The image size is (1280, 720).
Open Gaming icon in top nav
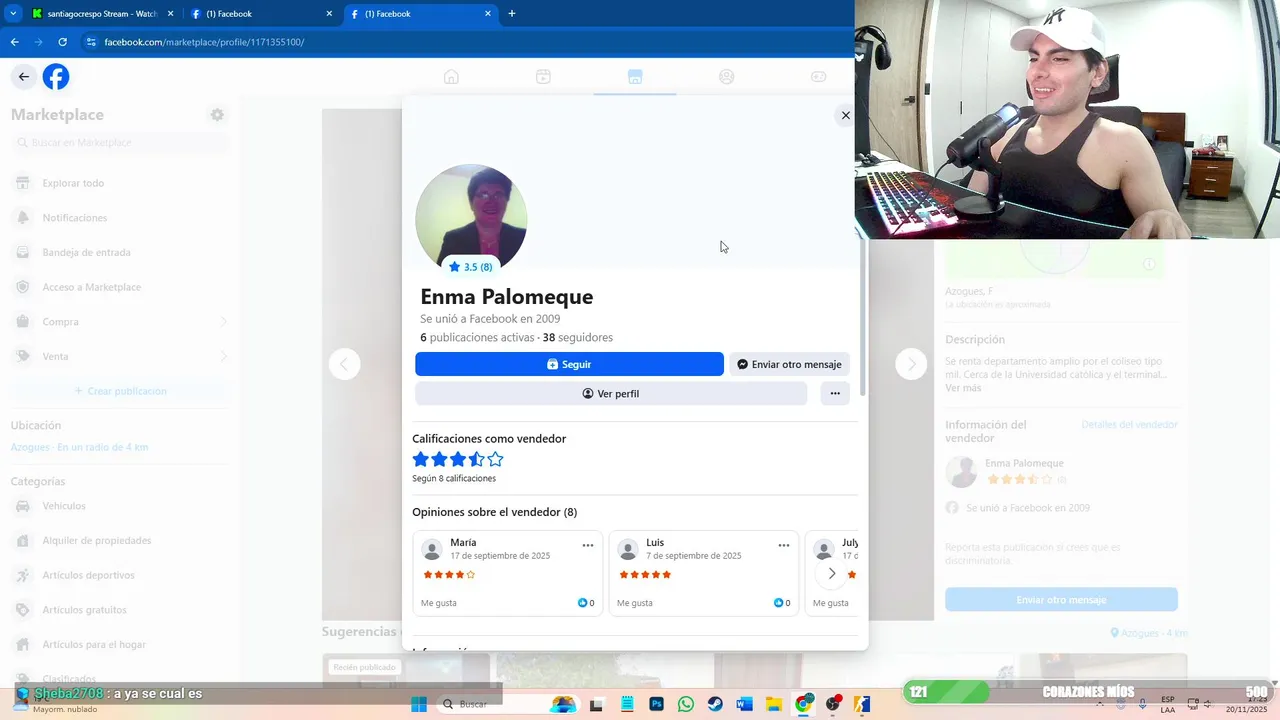[818, 77]
